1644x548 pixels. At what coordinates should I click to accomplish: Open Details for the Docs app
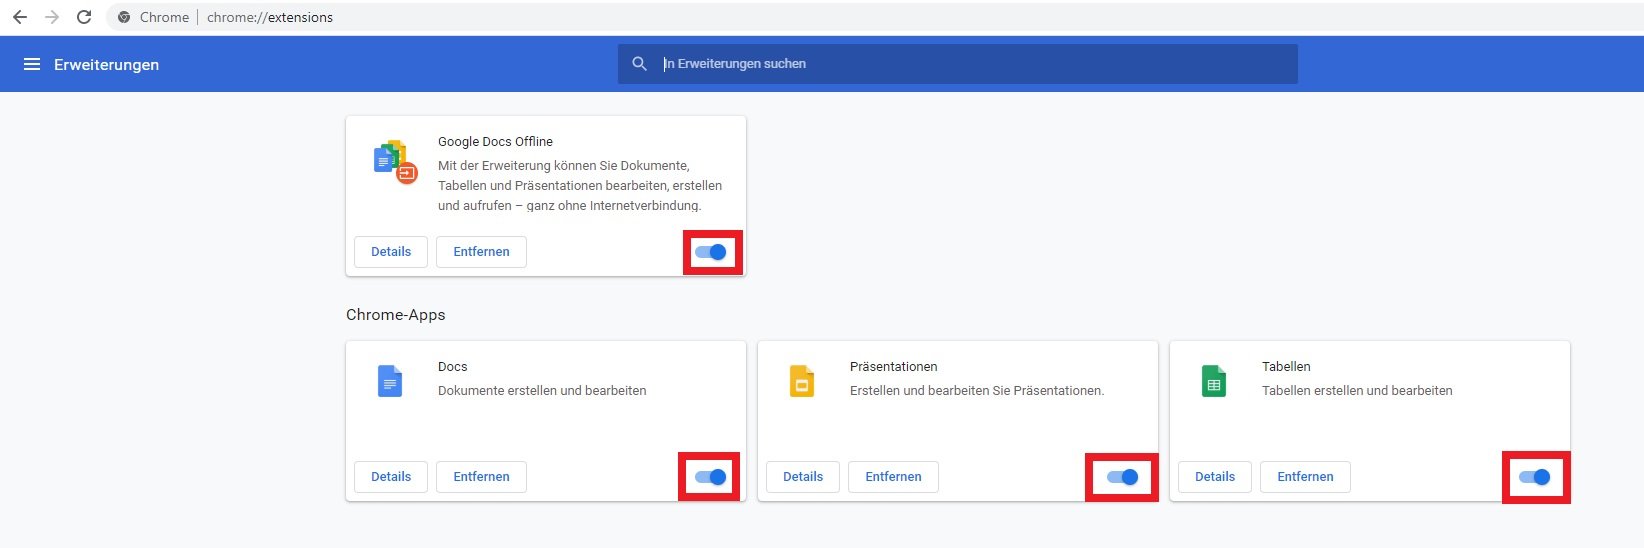(x=391, y=477)
